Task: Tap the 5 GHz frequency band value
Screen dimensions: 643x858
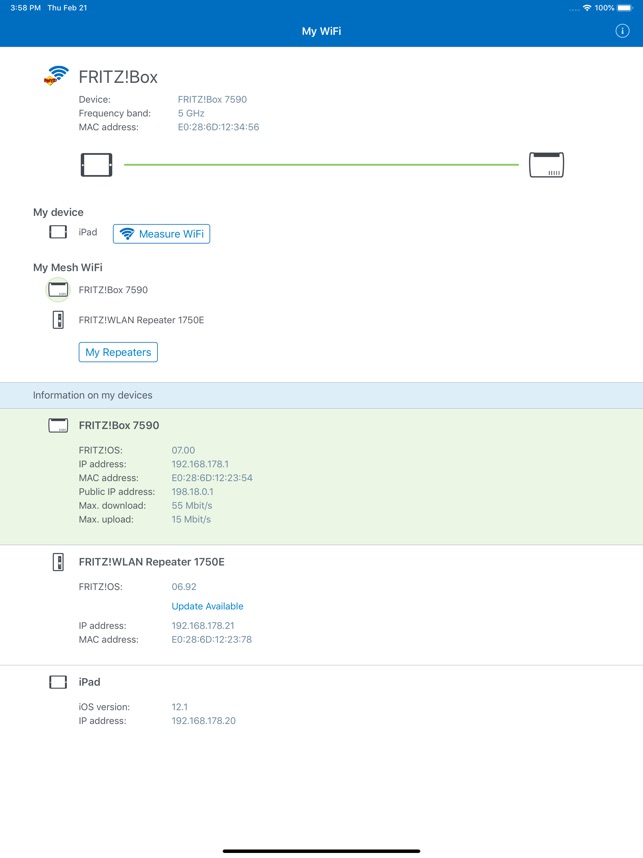Action: 191,113
